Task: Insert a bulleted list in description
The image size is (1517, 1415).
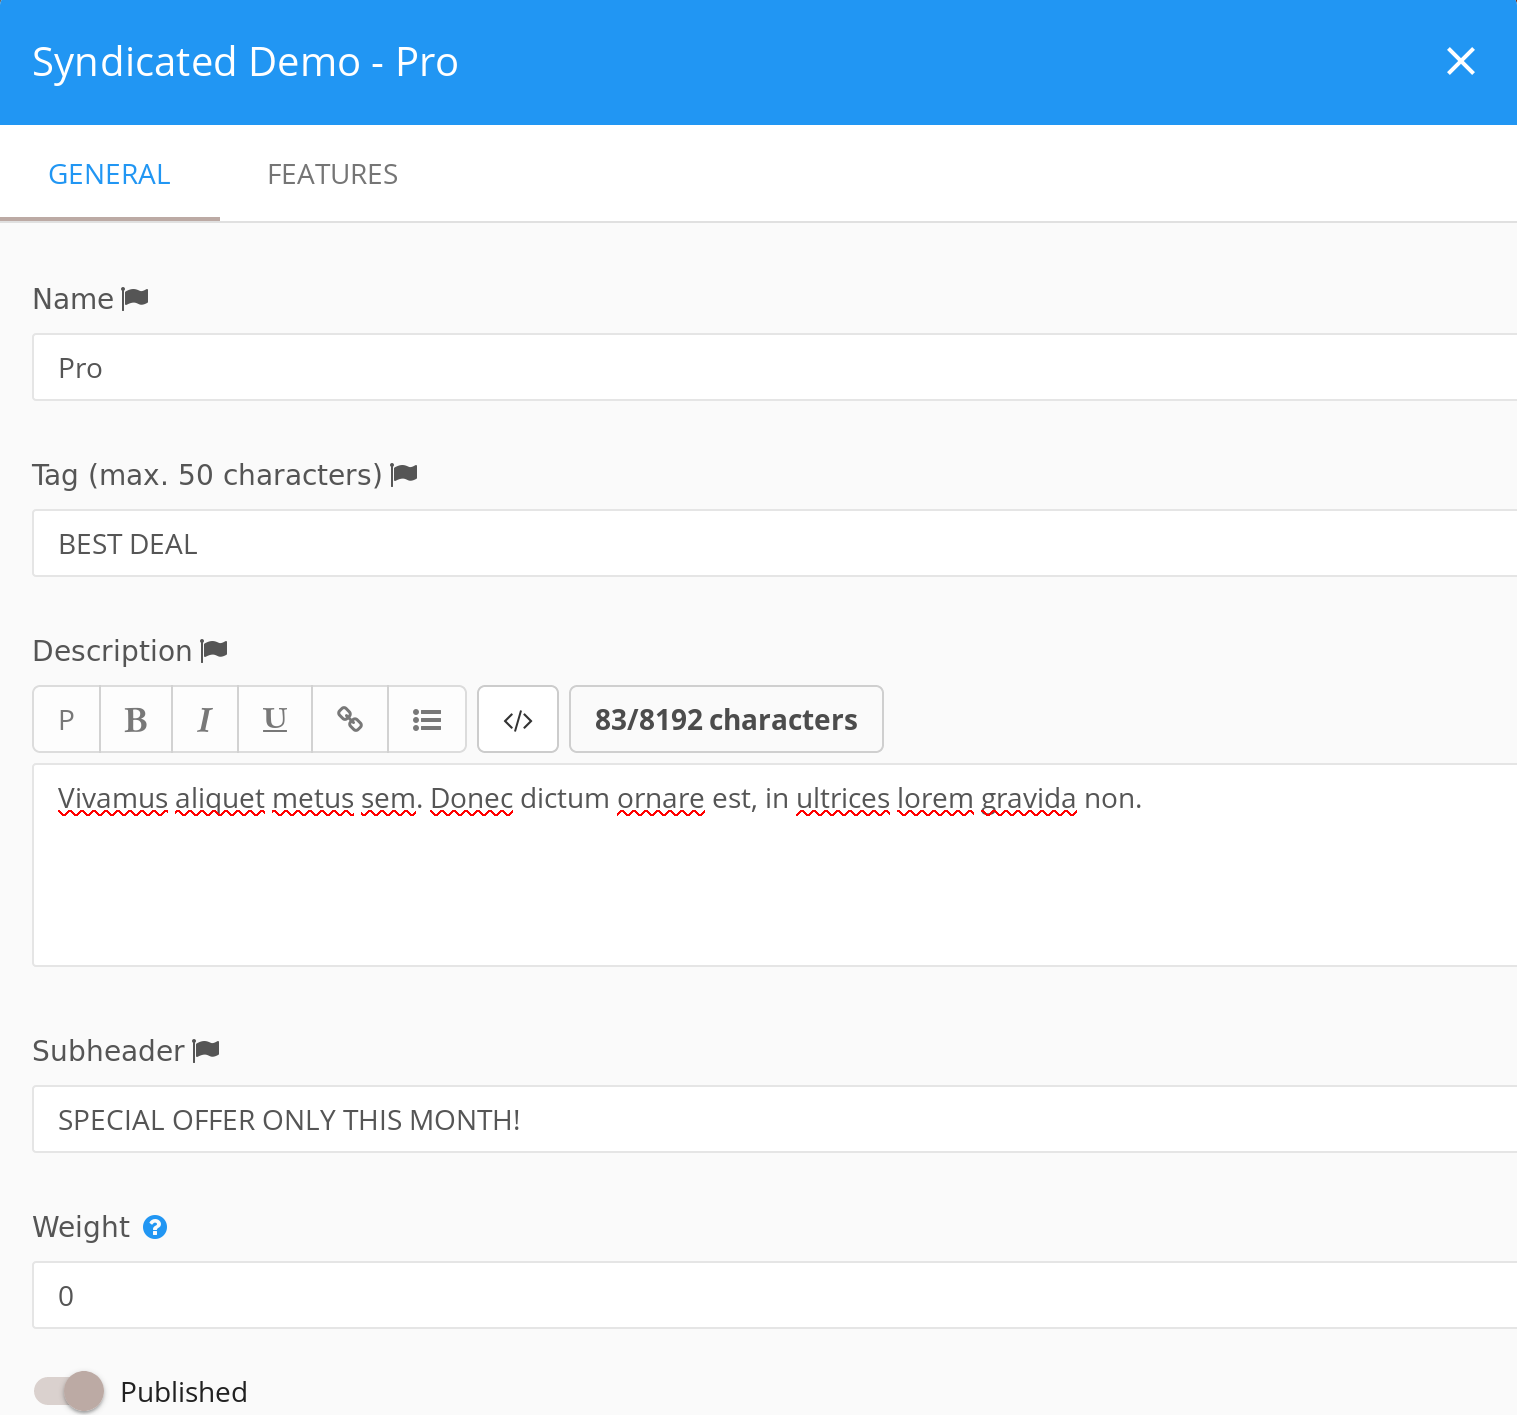Action: coord(427,719)
